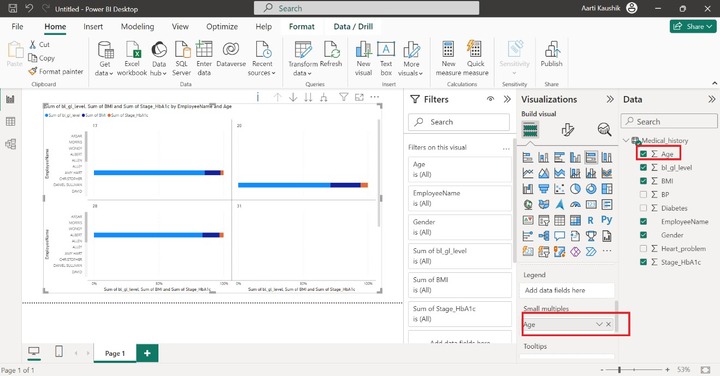Open the Optimize ribbon tab
The height and width of the screenshot is (376, 720).
coord(222,27)
